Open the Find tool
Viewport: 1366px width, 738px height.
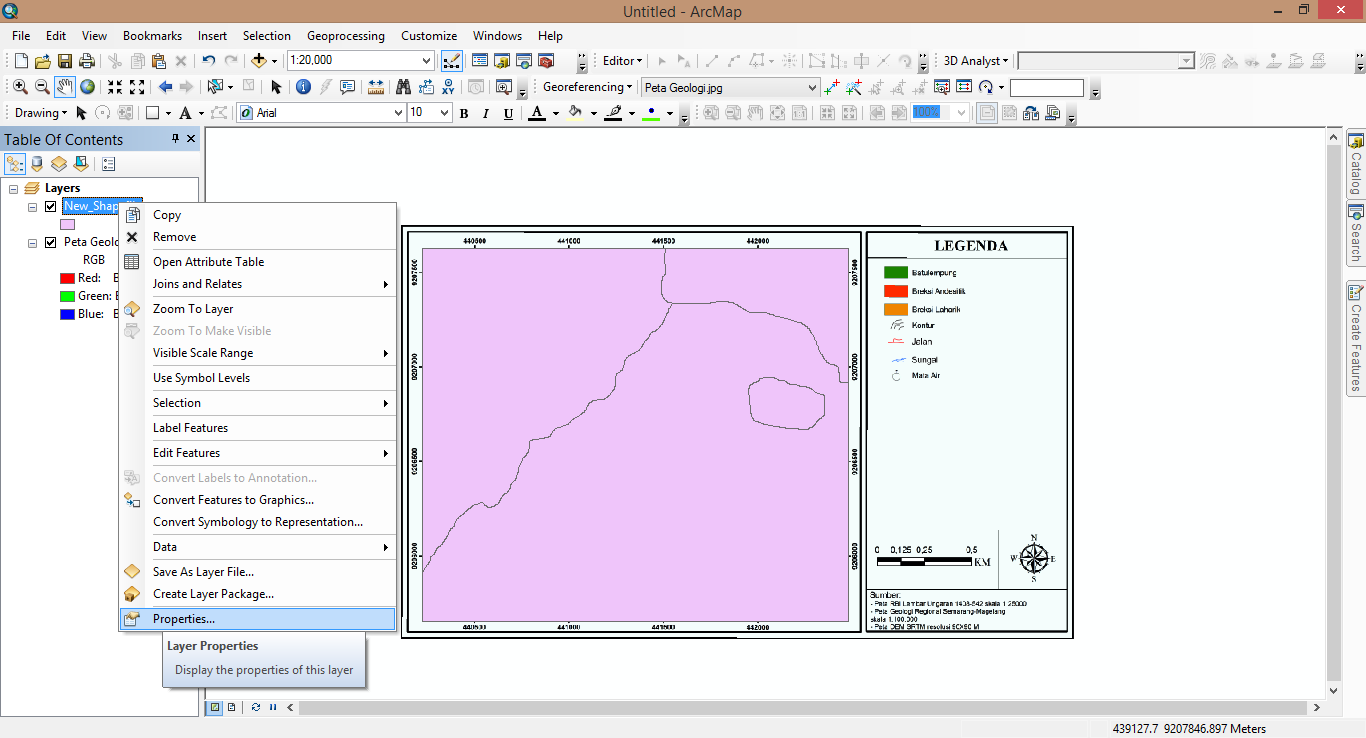[404, 87]
